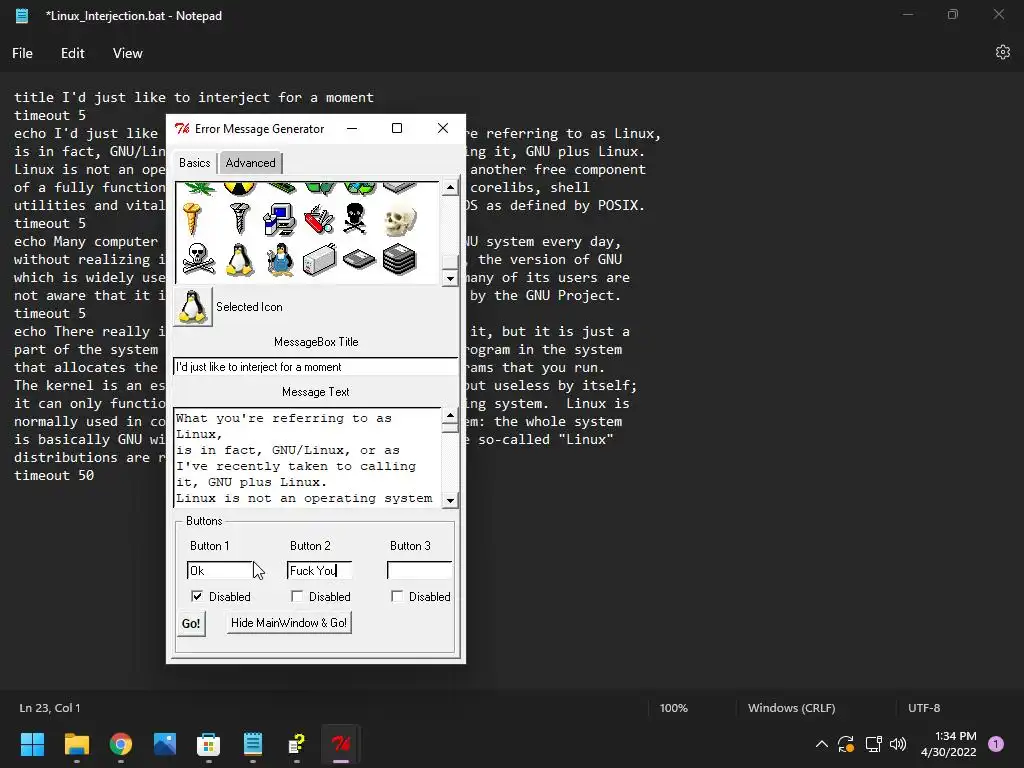Switch to the Basics tab
The width and height of the screenshot is (1024, 768).
click(195, 163)
